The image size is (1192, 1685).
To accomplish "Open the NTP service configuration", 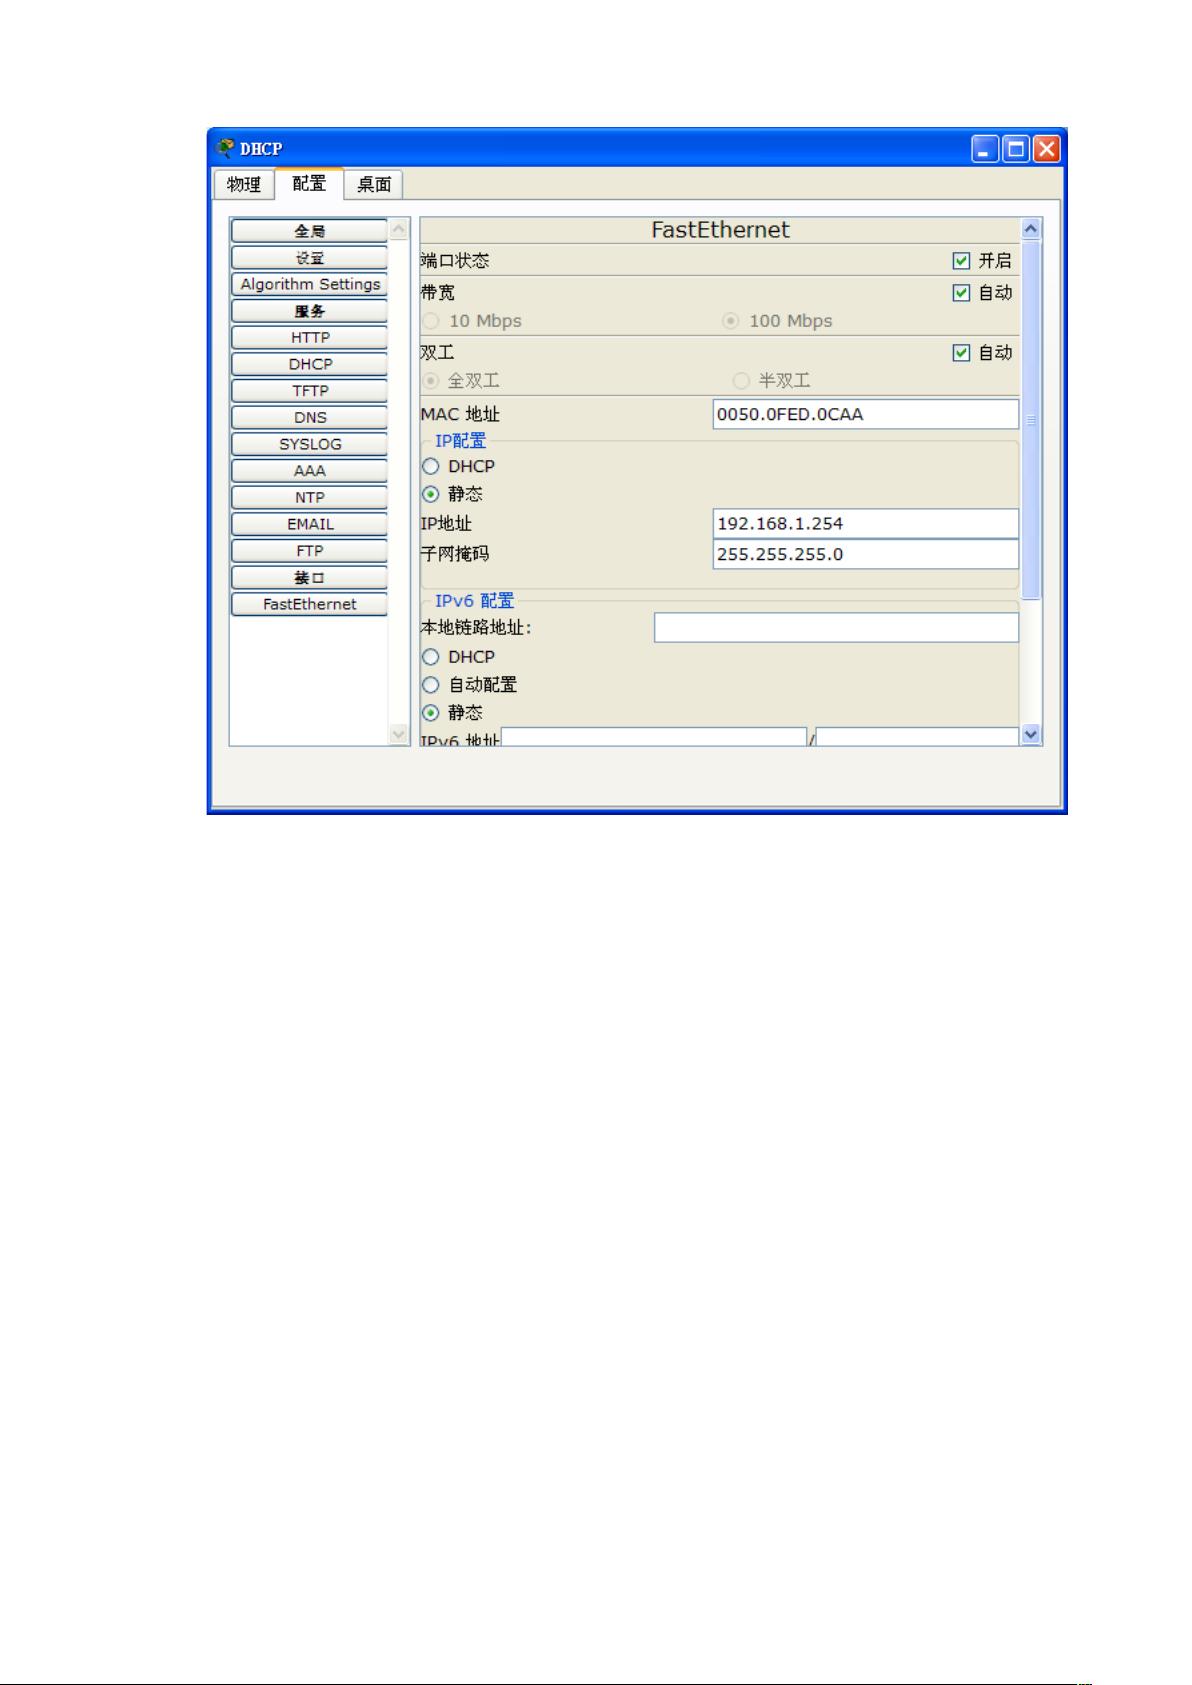I will 309,497.
